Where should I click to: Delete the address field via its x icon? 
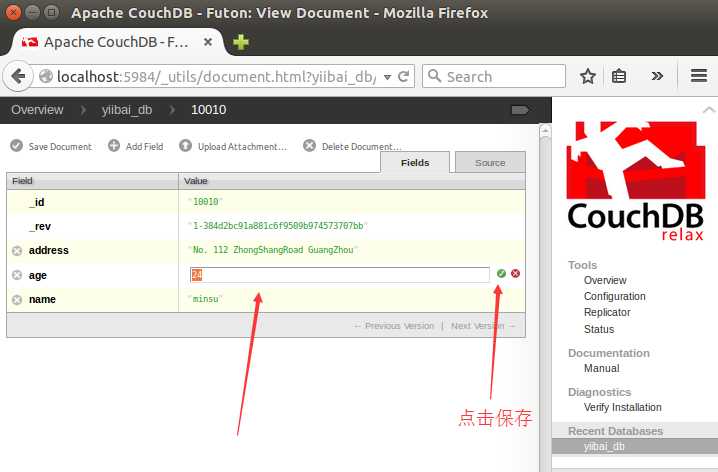[17, 250]
